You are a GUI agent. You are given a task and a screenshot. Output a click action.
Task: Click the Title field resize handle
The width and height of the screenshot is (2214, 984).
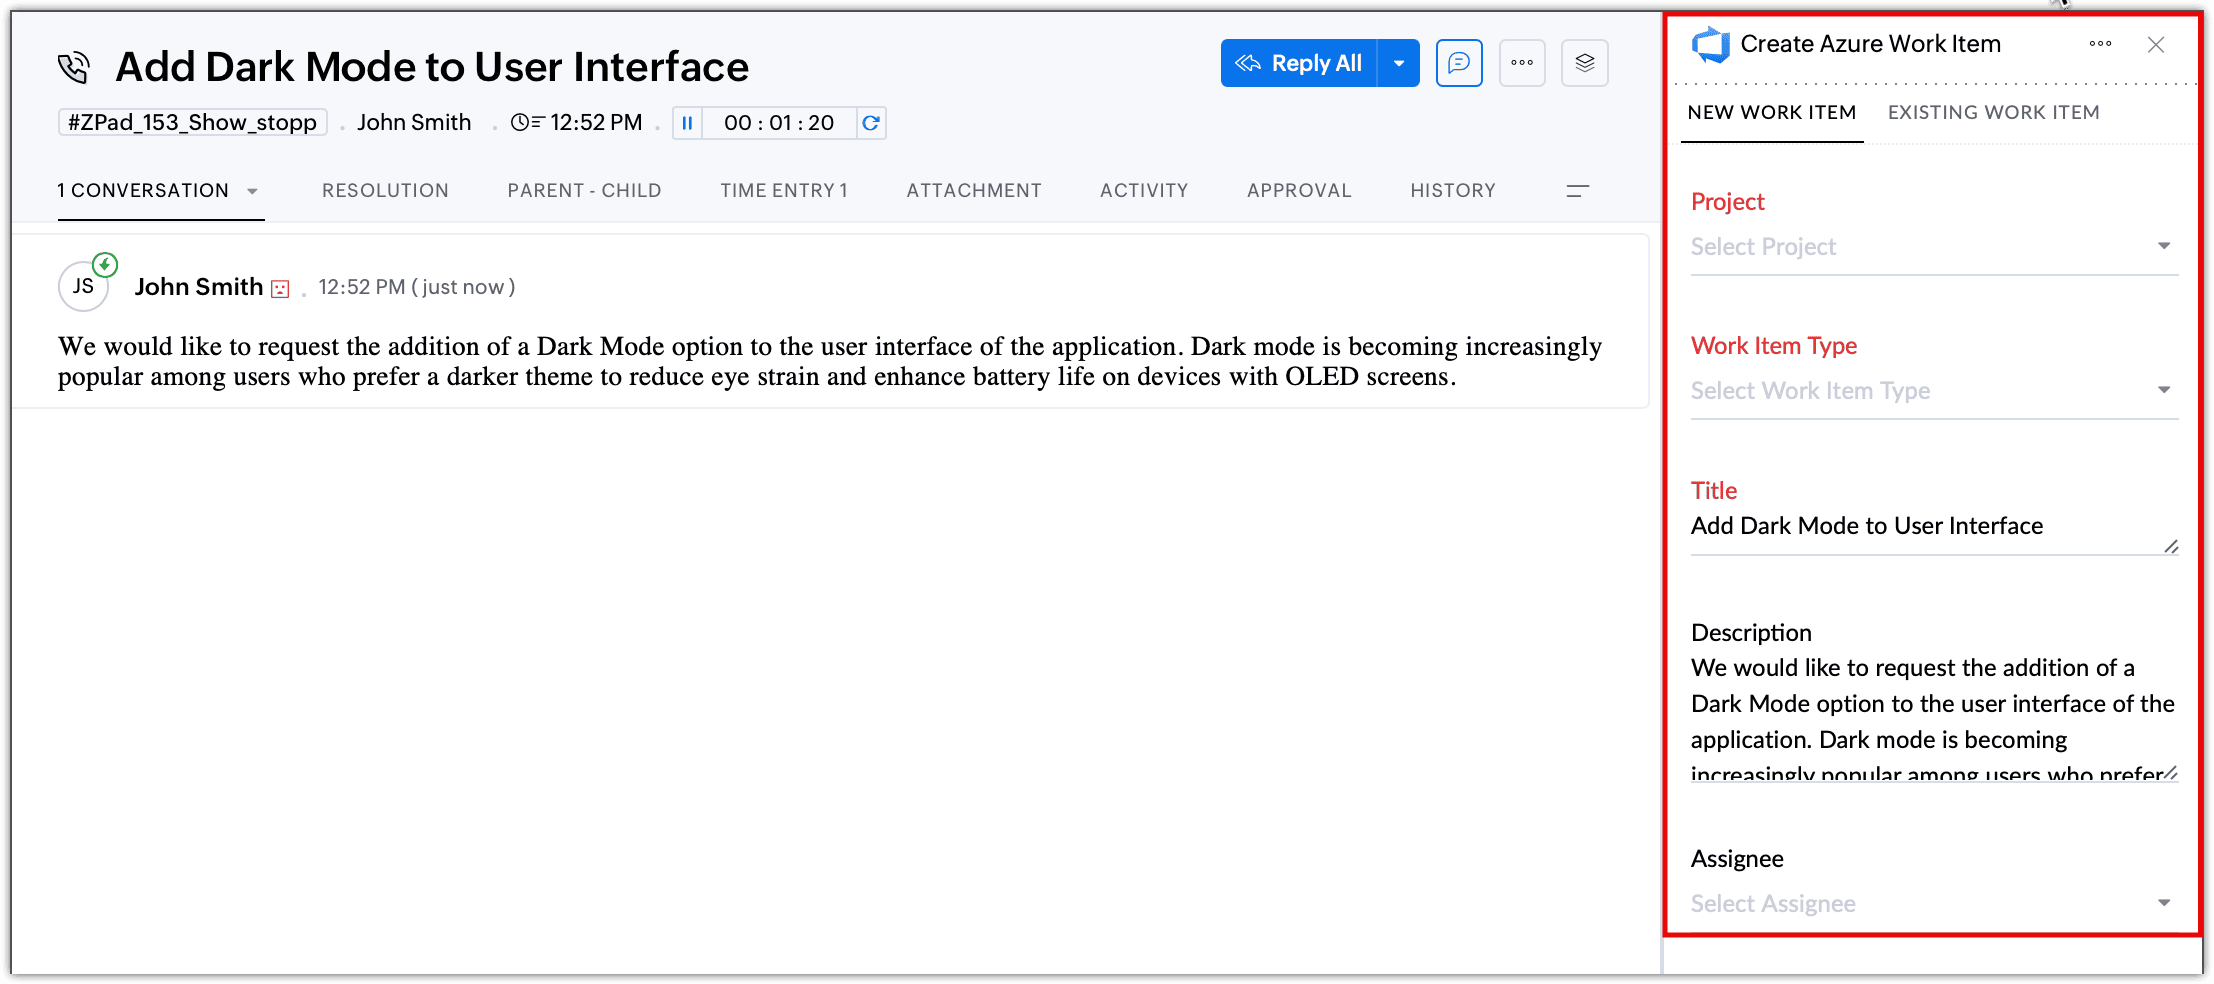pyautogui.click(x=2170, y=546)
